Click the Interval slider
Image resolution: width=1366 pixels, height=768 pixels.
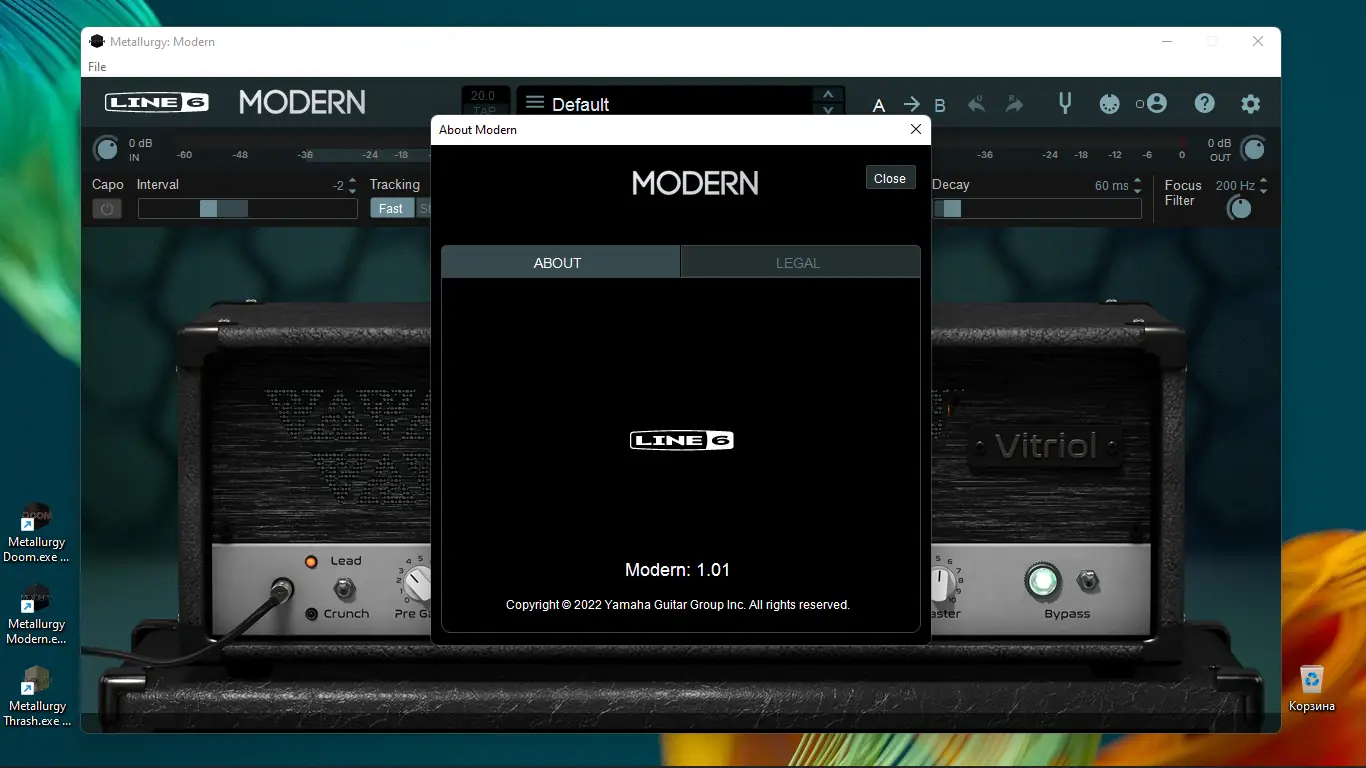248,209
